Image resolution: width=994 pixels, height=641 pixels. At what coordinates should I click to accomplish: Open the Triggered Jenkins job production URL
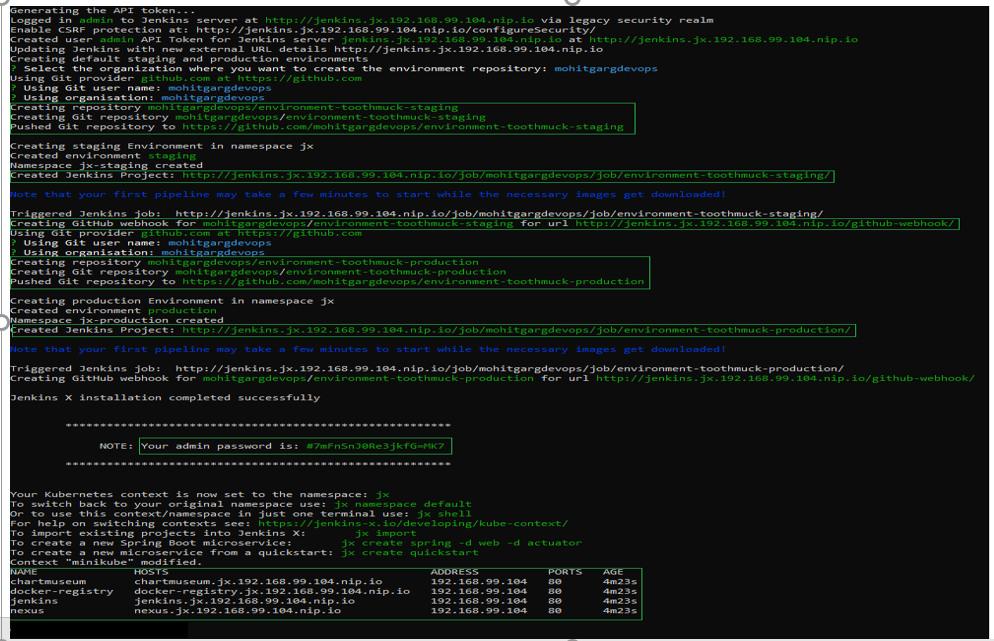pos(509,368)
